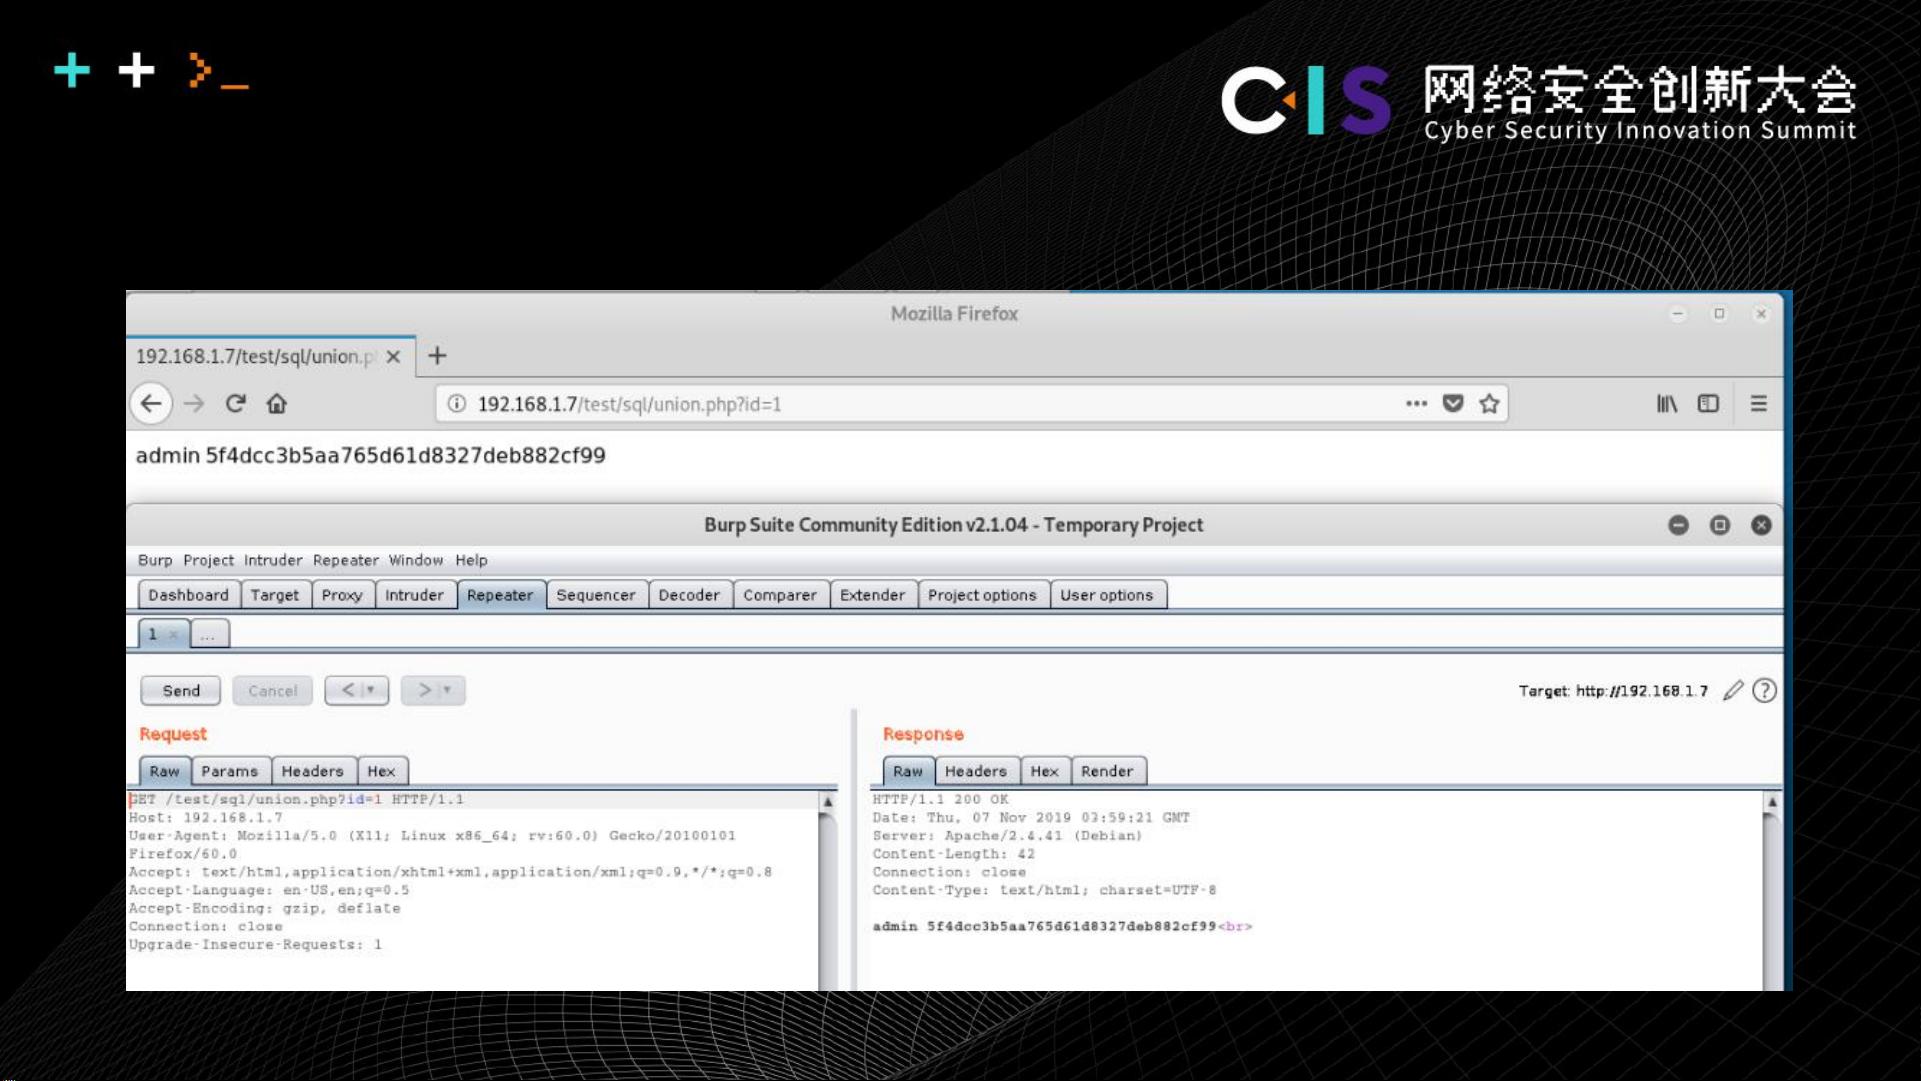Screen dimensions: 1921x1081
Task: Open site information icon in address bar
Action: (456, 404)
